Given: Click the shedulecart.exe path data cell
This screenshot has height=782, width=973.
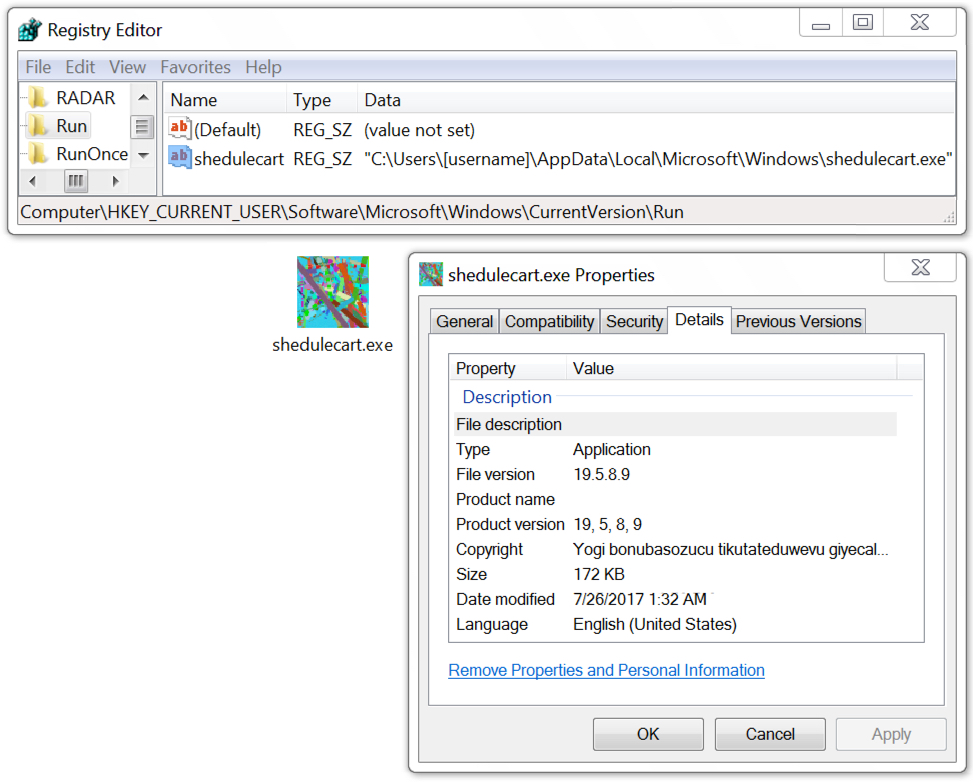Looking at the screenshot, I should tap(658, 159).
